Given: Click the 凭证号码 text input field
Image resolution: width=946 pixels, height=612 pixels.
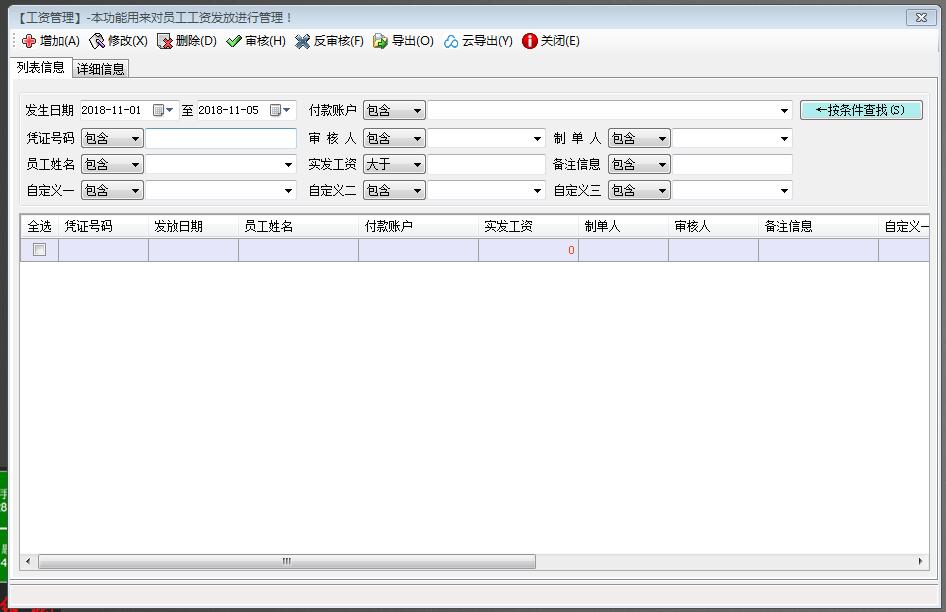Looking at the screenshot, I should tap(221, 139).
